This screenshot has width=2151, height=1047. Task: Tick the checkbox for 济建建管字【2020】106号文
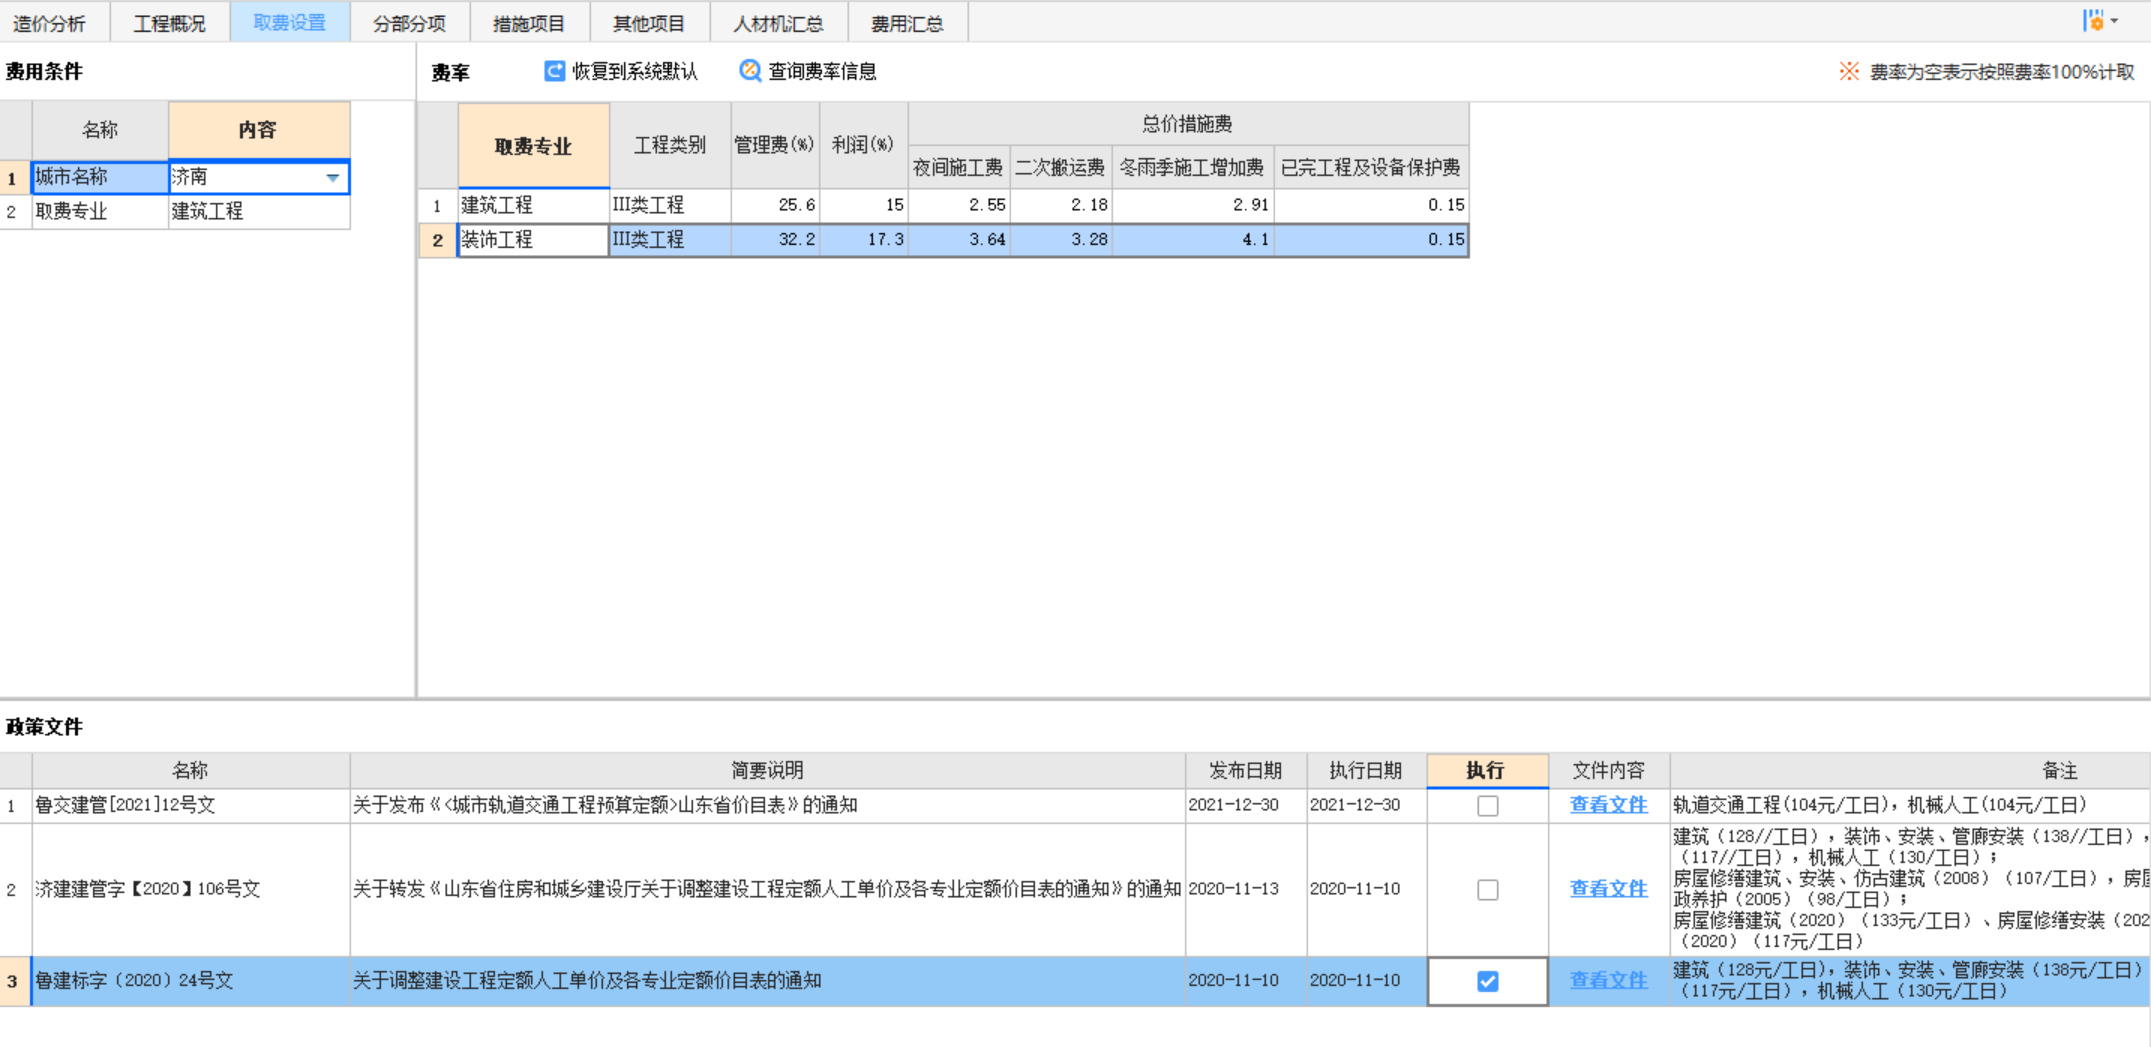tap(1488, 889)
